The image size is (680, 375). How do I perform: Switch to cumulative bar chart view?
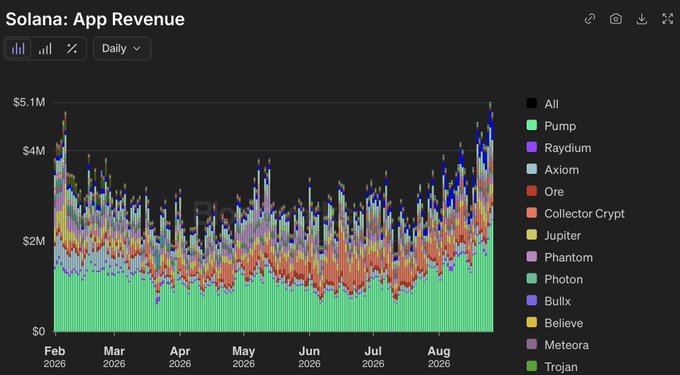pos(45,49)
